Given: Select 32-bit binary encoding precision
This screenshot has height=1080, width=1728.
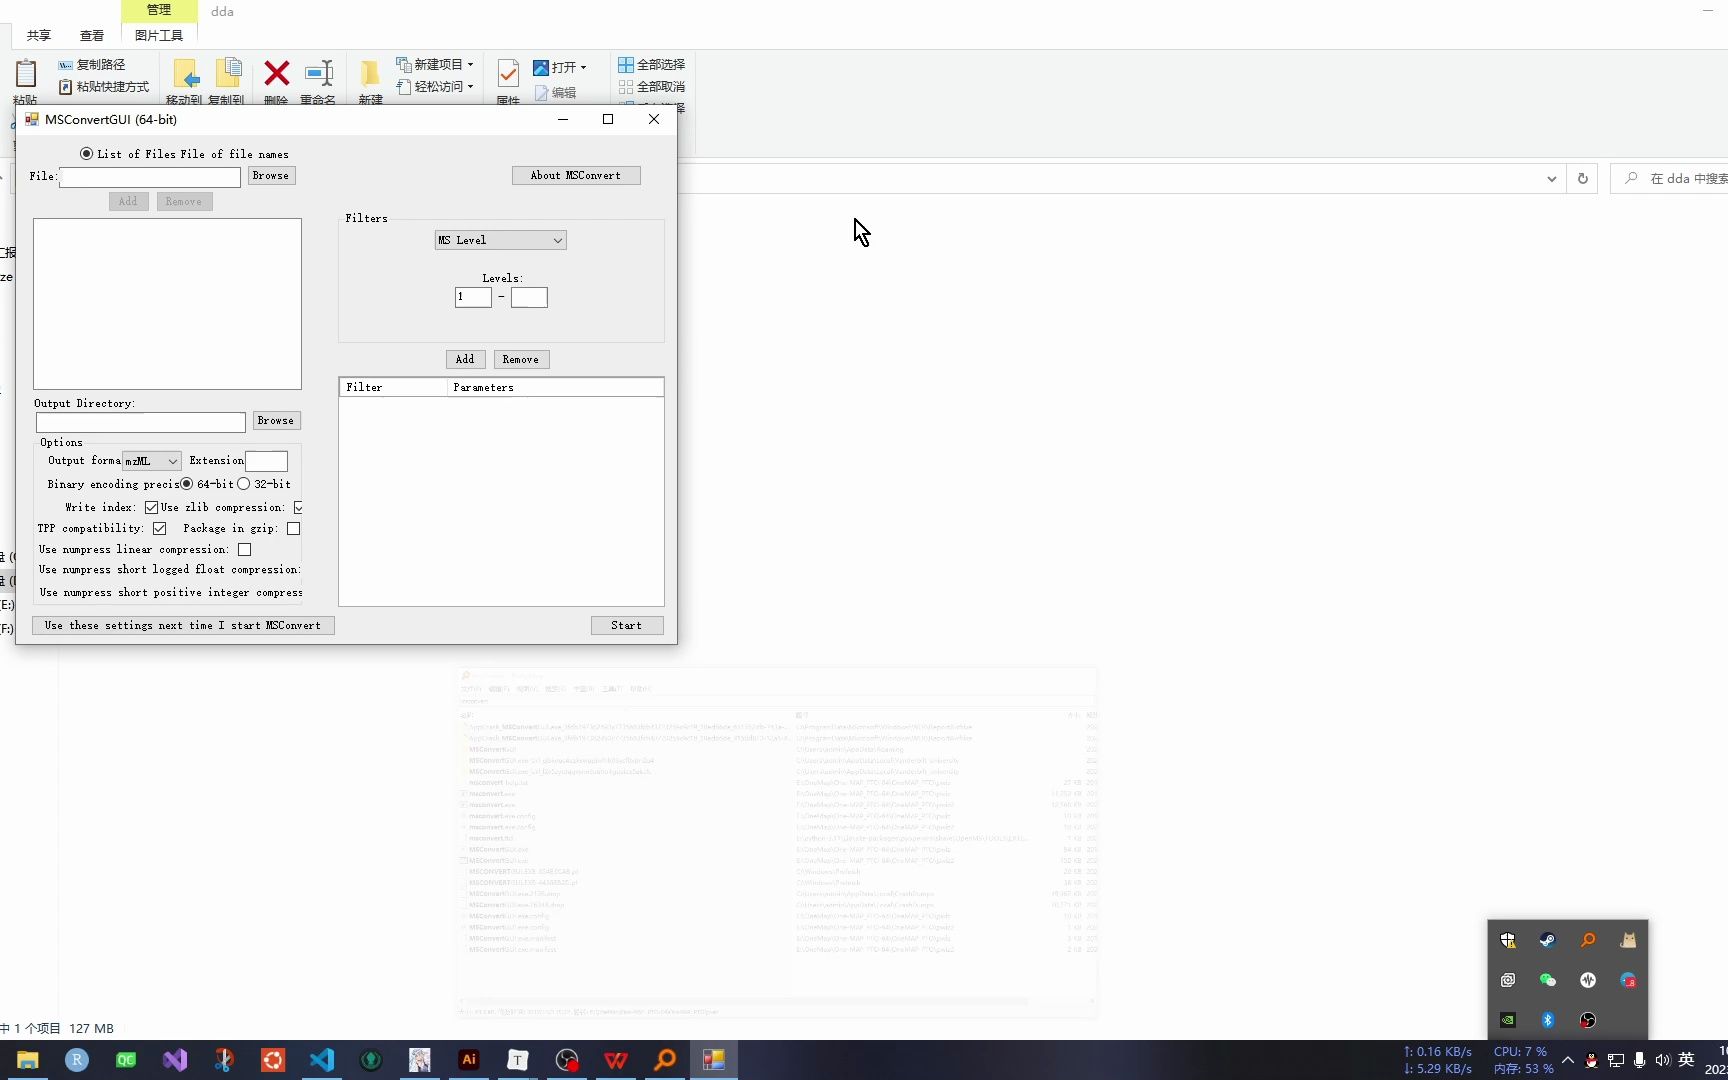Looking at the screenshot, I should pos(244,484).
